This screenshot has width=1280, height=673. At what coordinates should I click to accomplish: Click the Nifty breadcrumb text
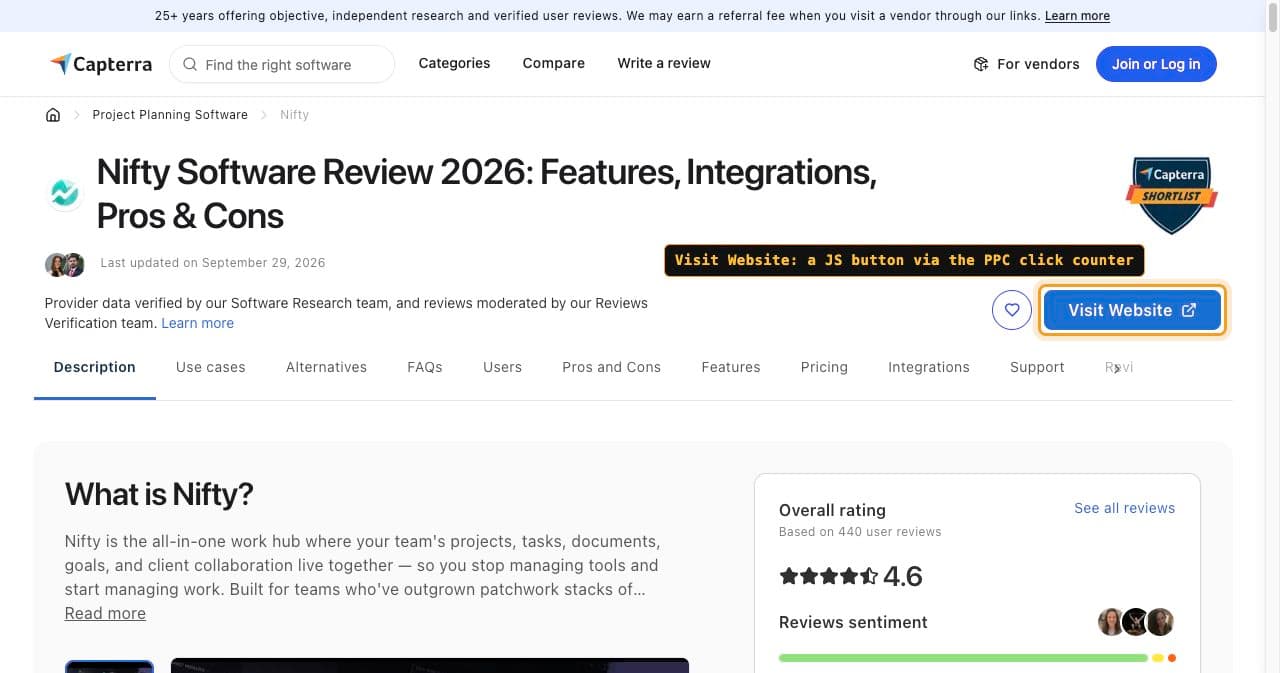(294, 115)
